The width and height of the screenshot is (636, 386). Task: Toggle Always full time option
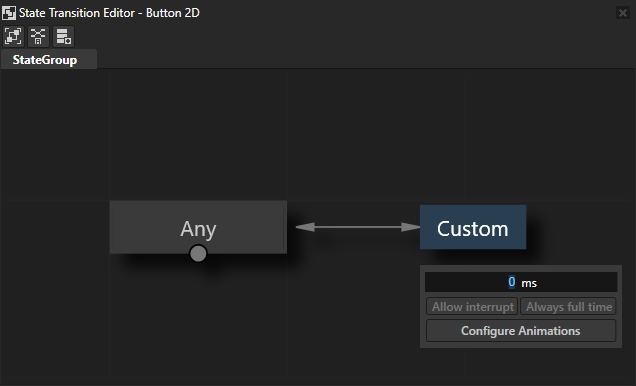(568, 307)
